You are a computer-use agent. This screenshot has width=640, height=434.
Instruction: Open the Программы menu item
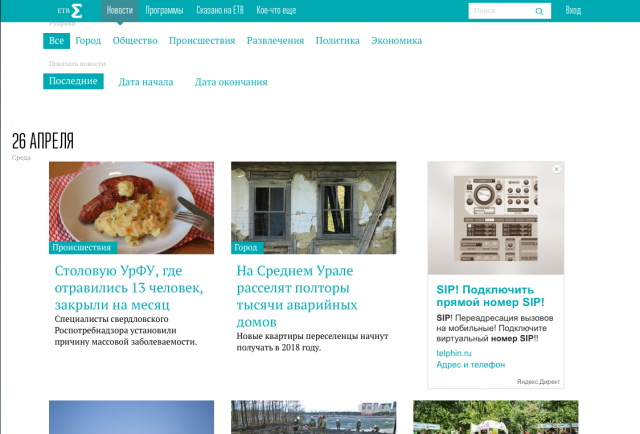[x=164, y=11]
